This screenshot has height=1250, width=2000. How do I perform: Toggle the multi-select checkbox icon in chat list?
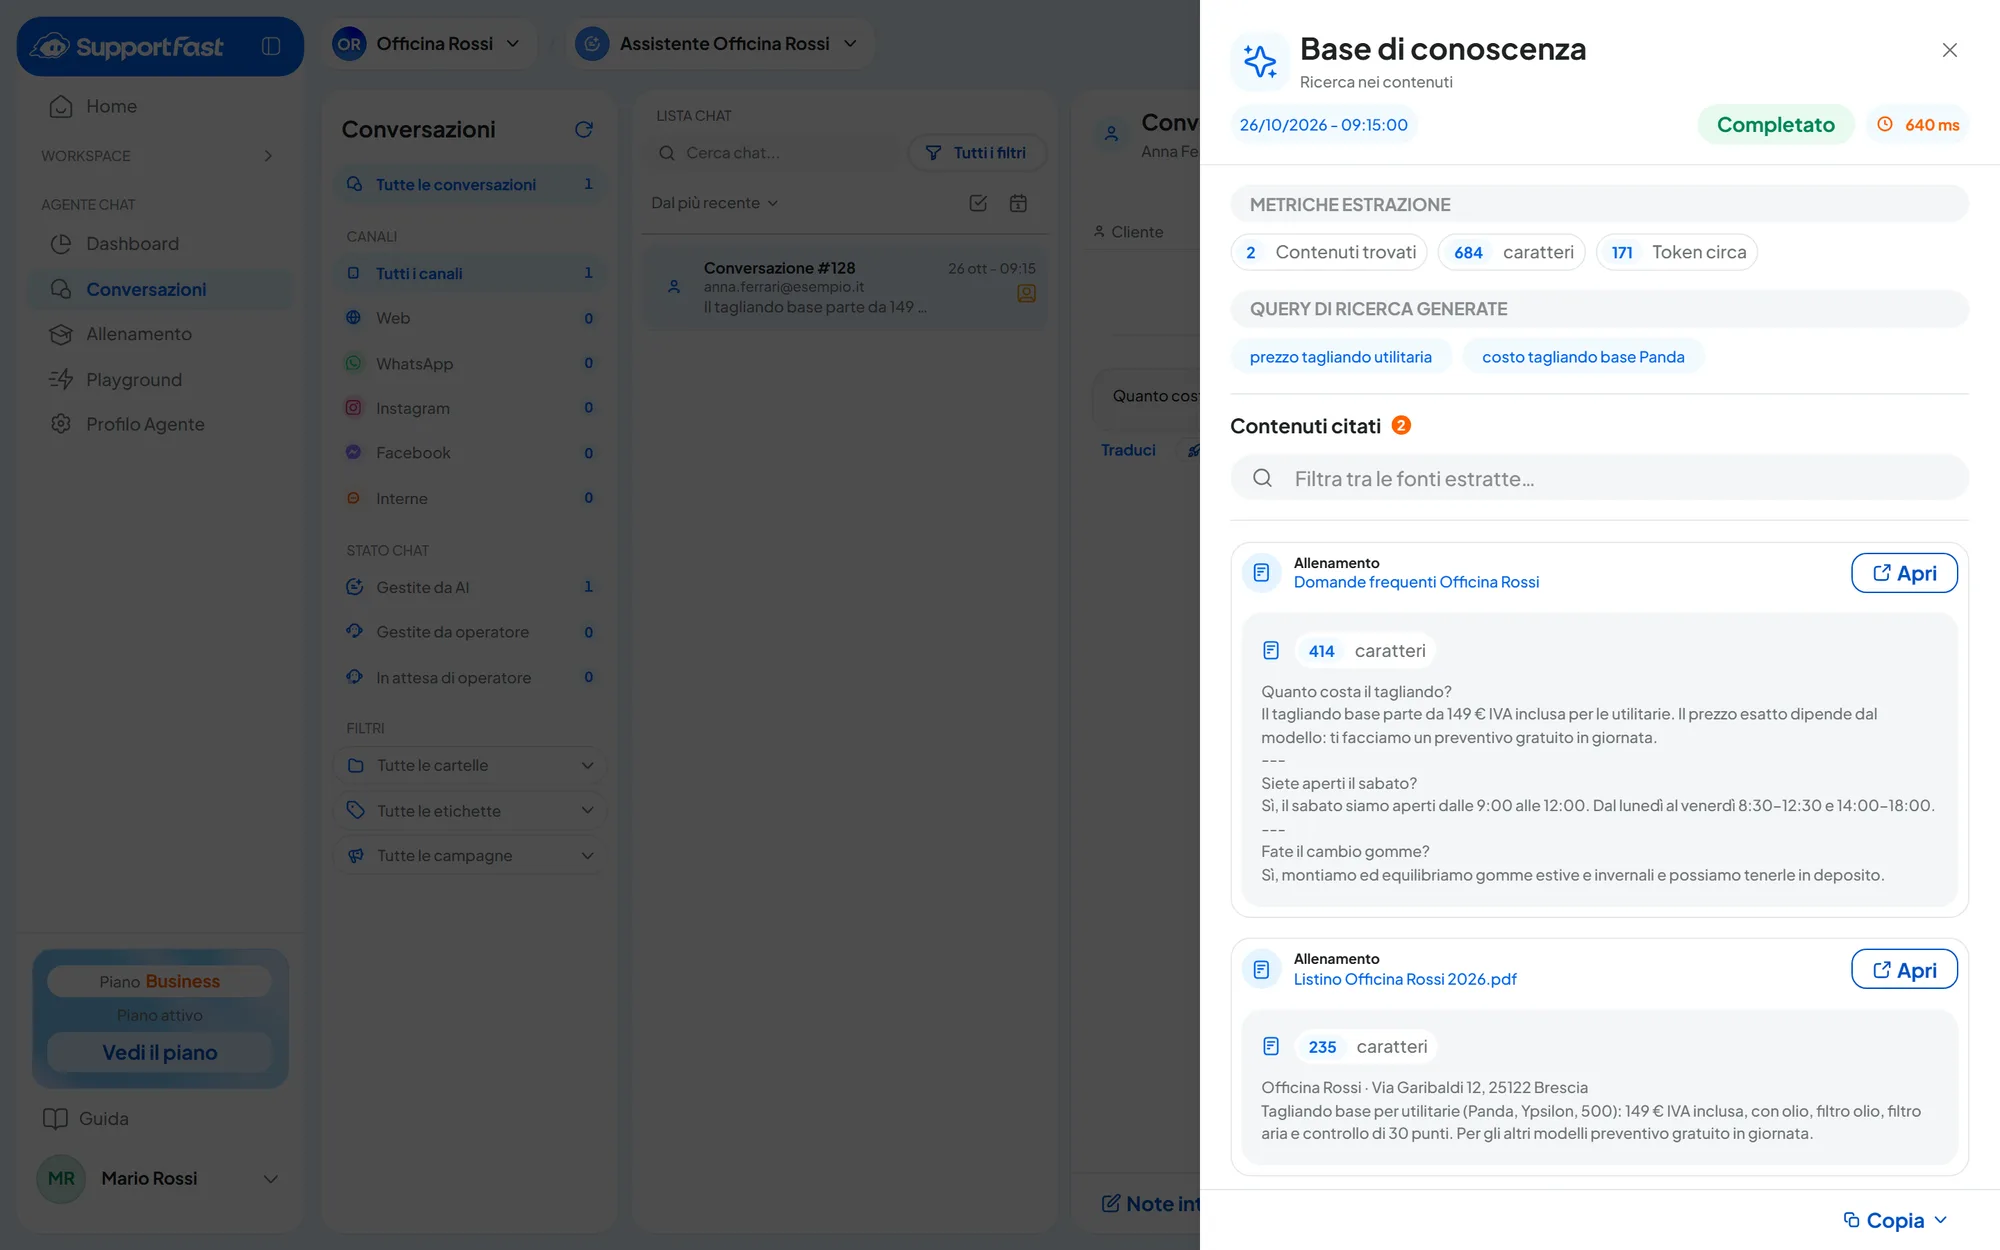click(978, 203)
